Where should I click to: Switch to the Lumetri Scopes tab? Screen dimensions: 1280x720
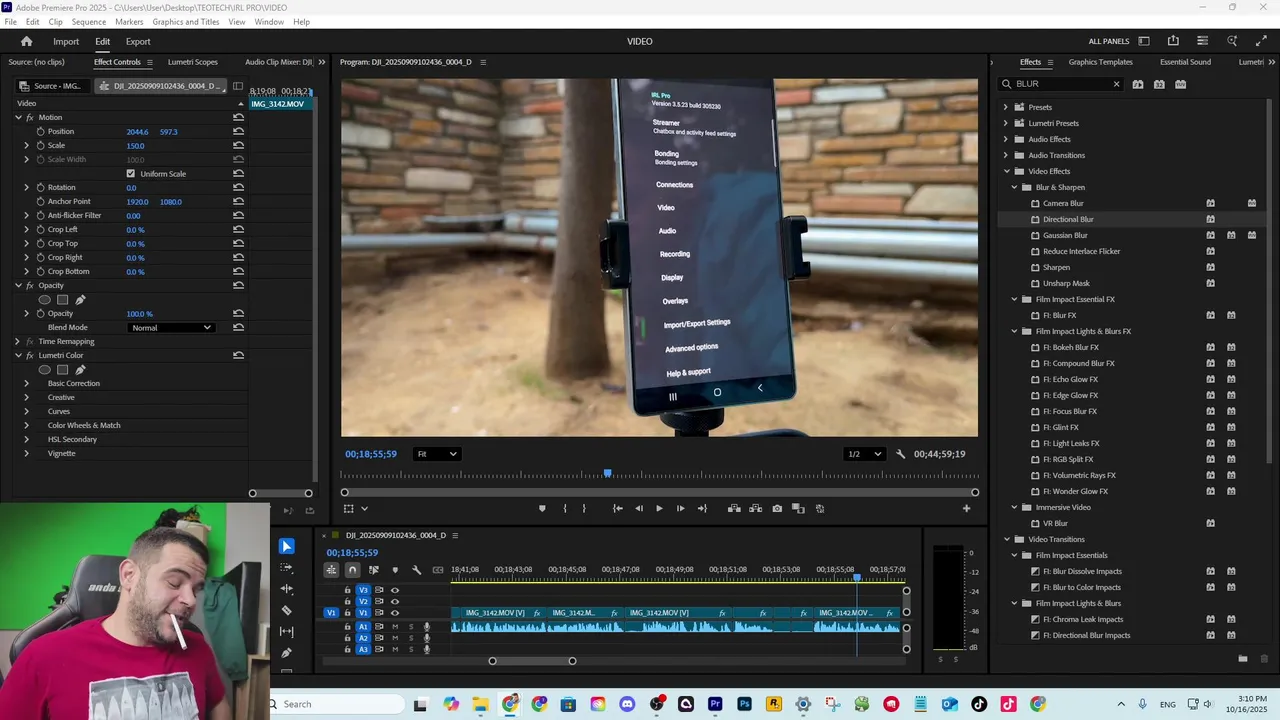click(x=192, y=62)
